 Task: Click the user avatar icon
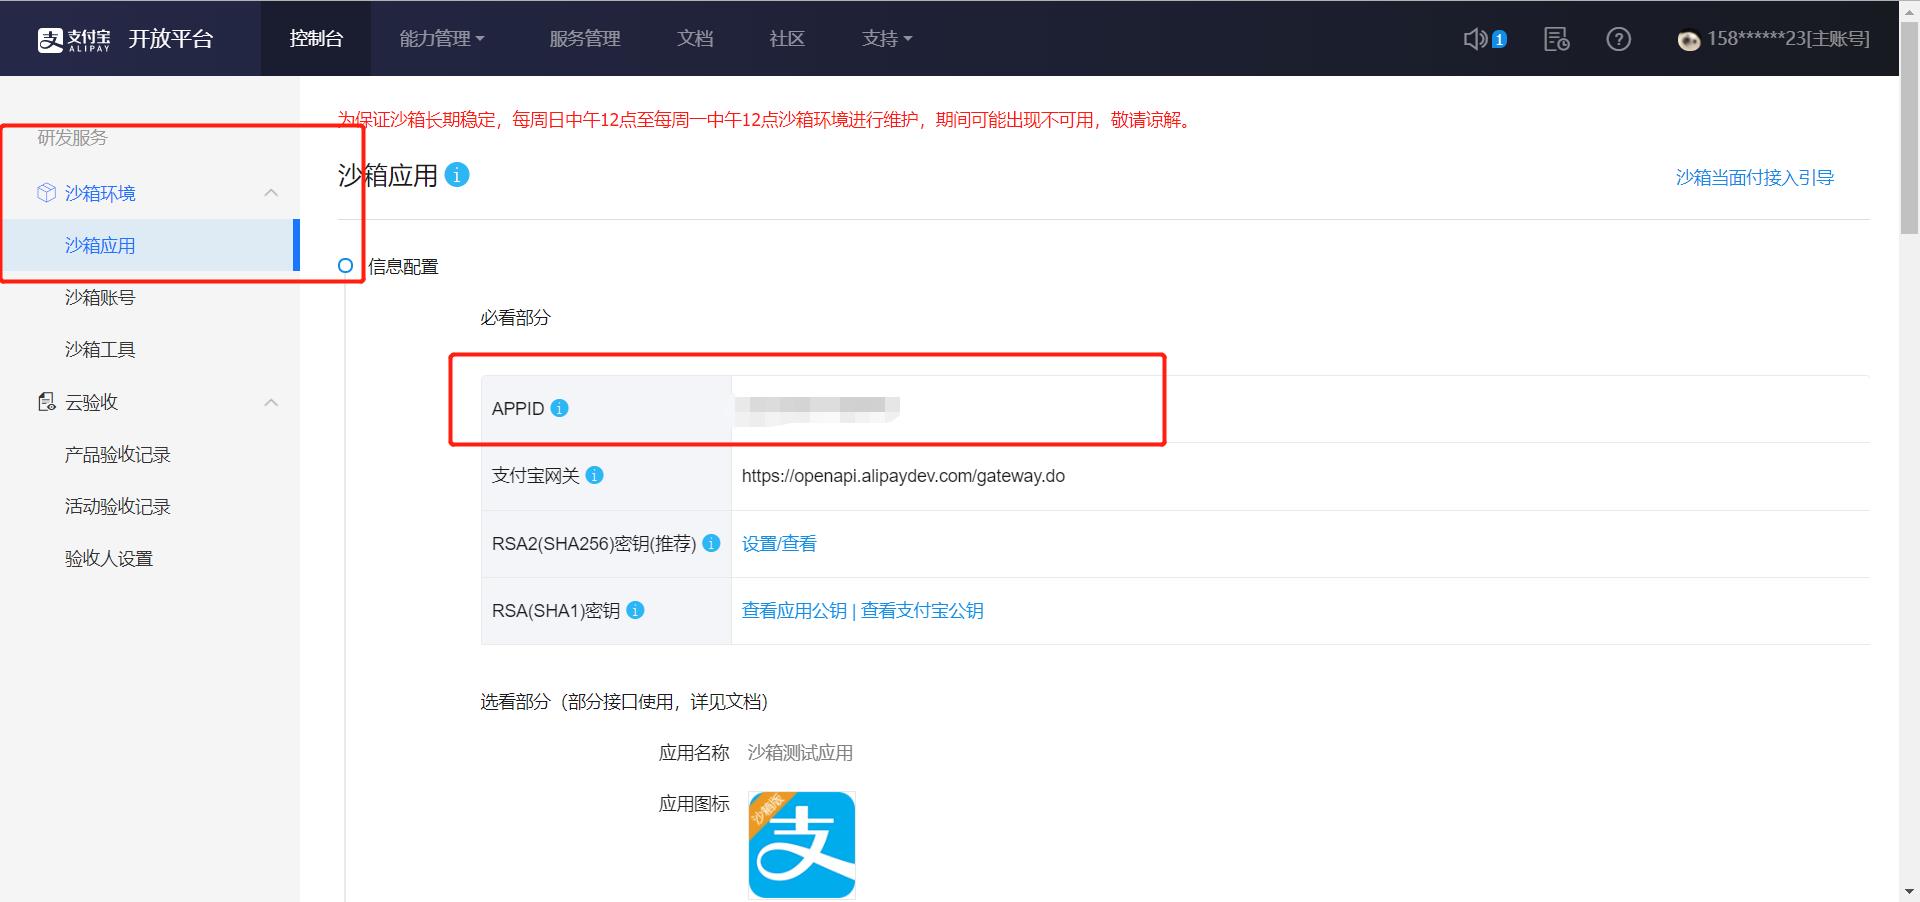pos(1689,40)
